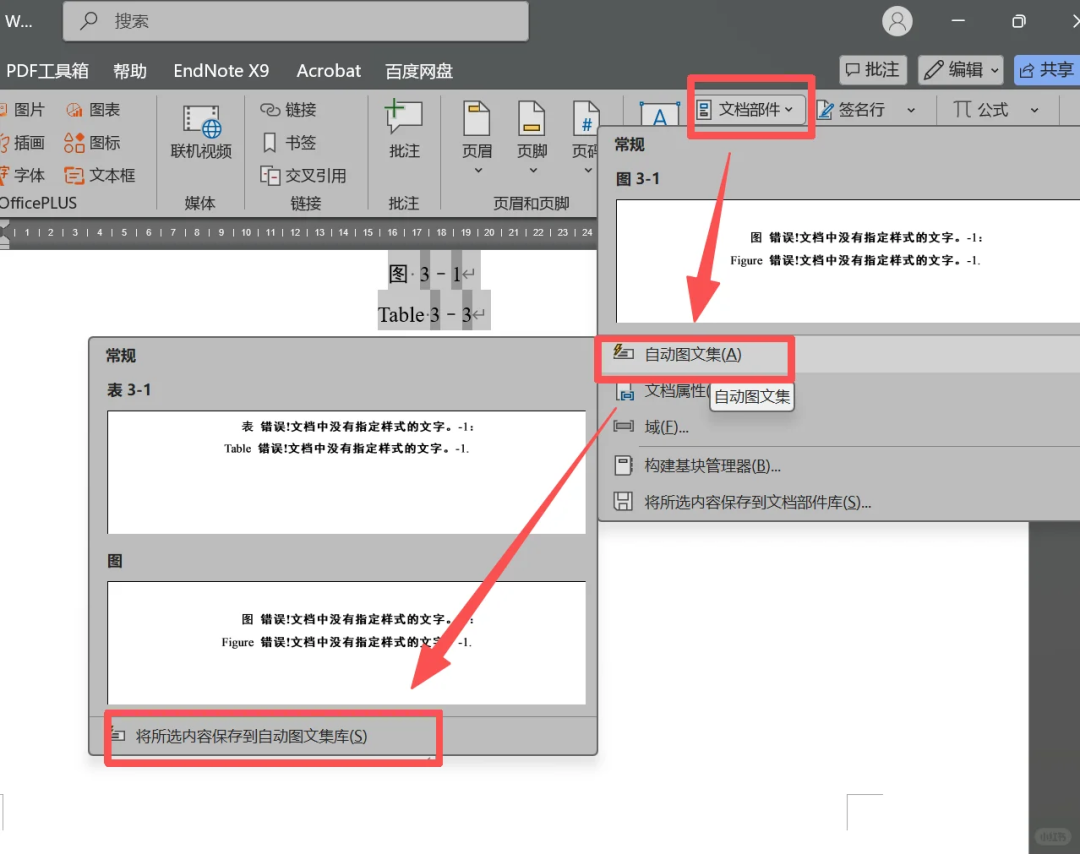The image size is (1080, 854).
Task: Open the 链接 link tool
Action: click(289, 110)
